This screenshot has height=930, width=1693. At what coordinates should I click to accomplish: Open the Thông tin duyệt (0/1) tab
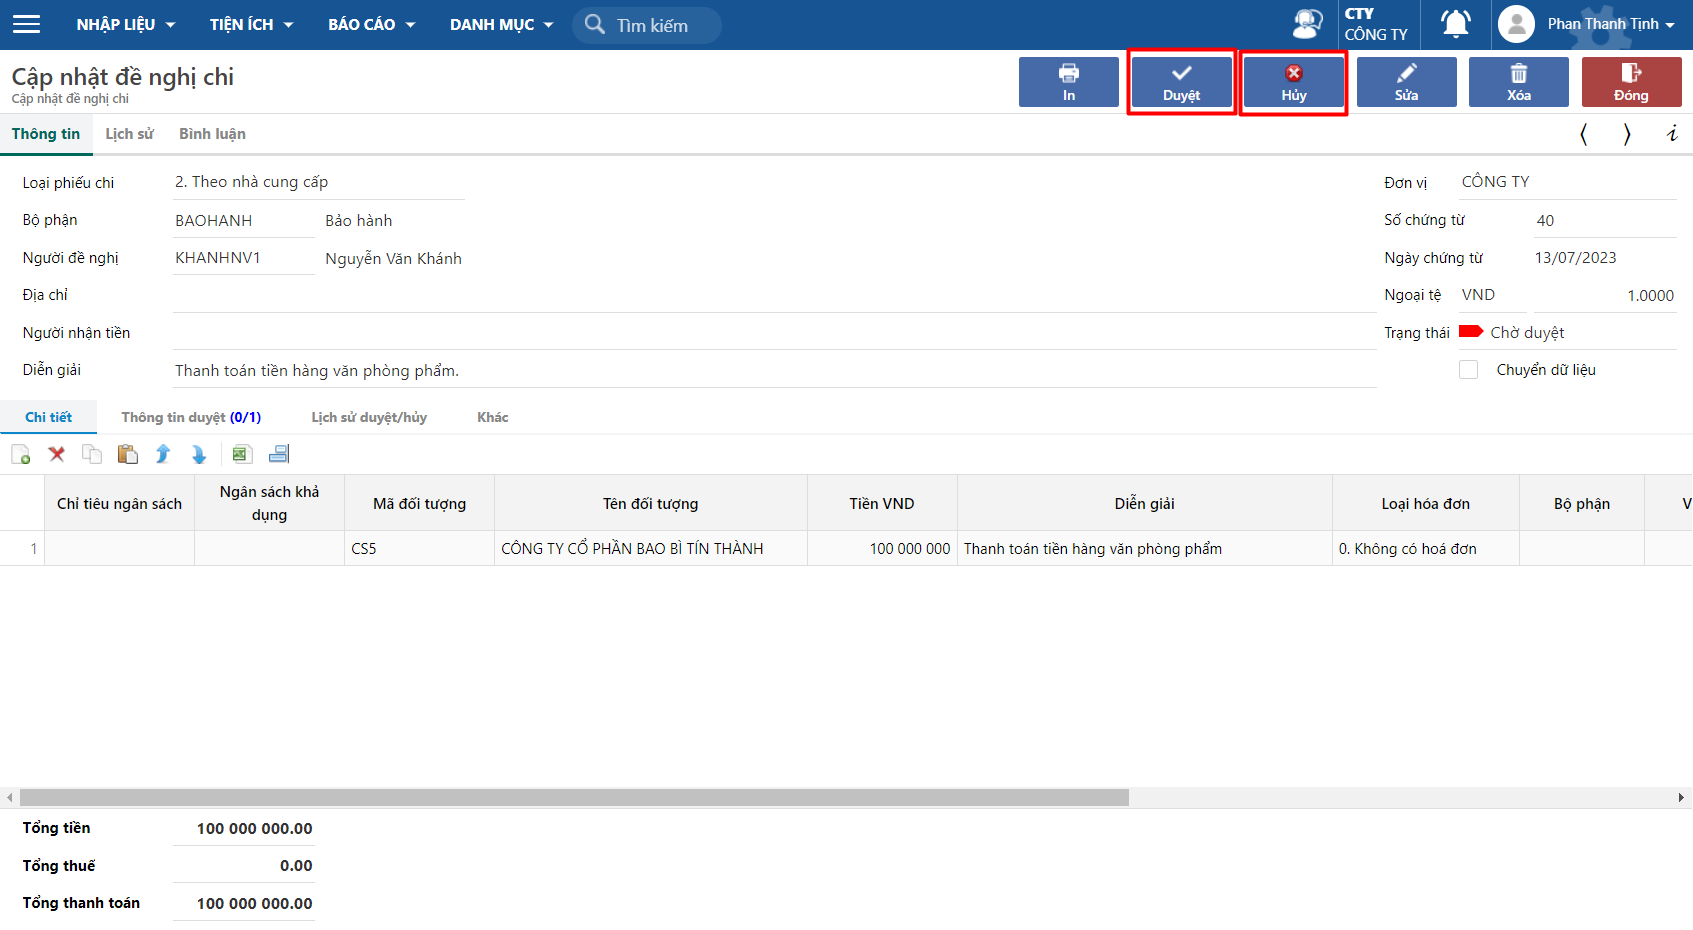click(191, 418)
